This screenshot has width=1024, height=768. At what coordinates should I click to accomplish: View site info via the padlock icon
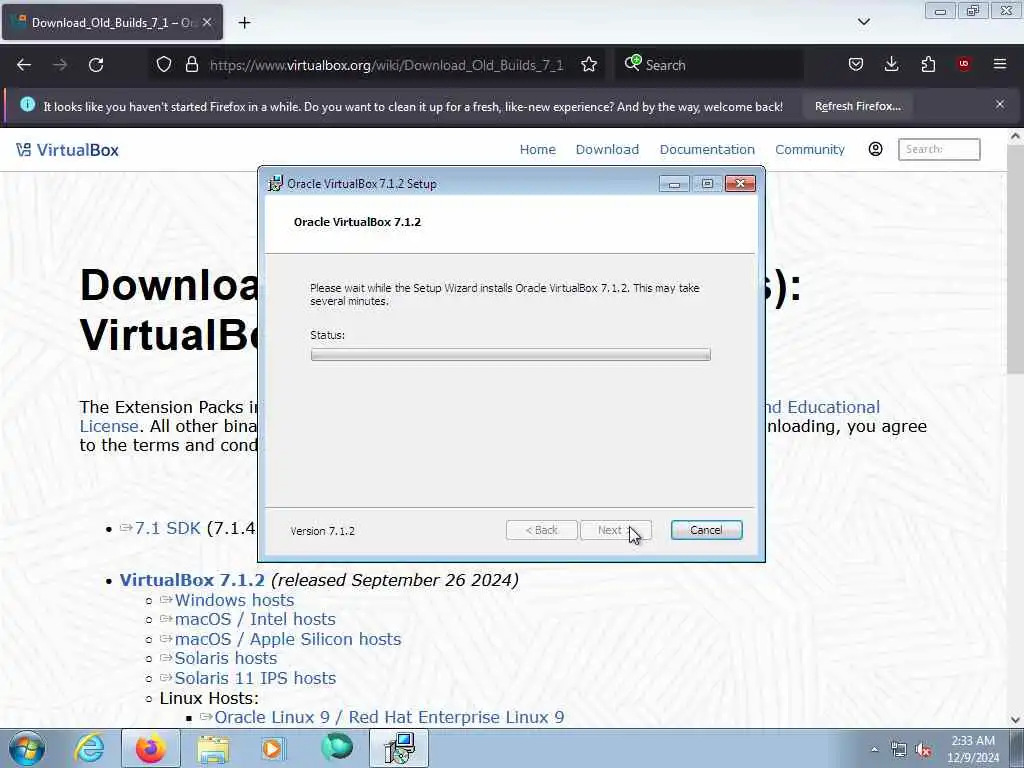[x=191, y=64]
